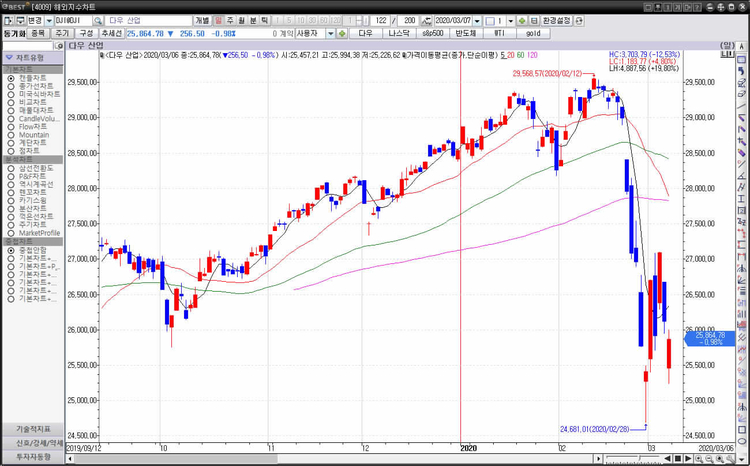
Task: Click the small icon beside left search box
Action: 59,46
